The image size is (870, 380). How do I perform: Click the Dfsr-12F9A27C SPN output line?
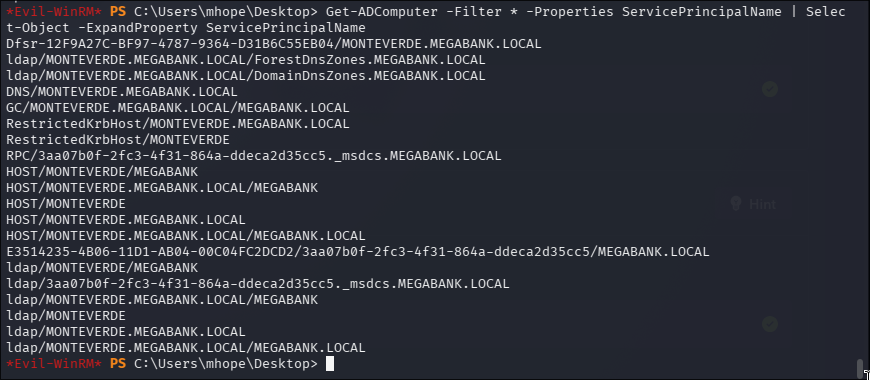tap(274, 44)
